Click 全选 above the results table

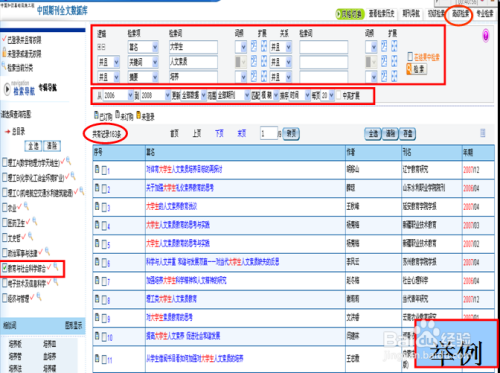click(x=373, y=134)
